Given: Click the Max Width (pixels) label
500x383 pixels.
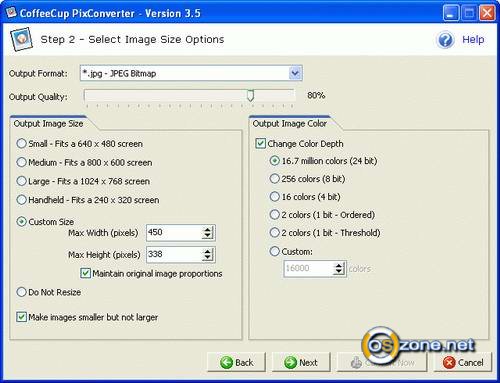Looking at the screenshot, I should [x=103, y=233].
